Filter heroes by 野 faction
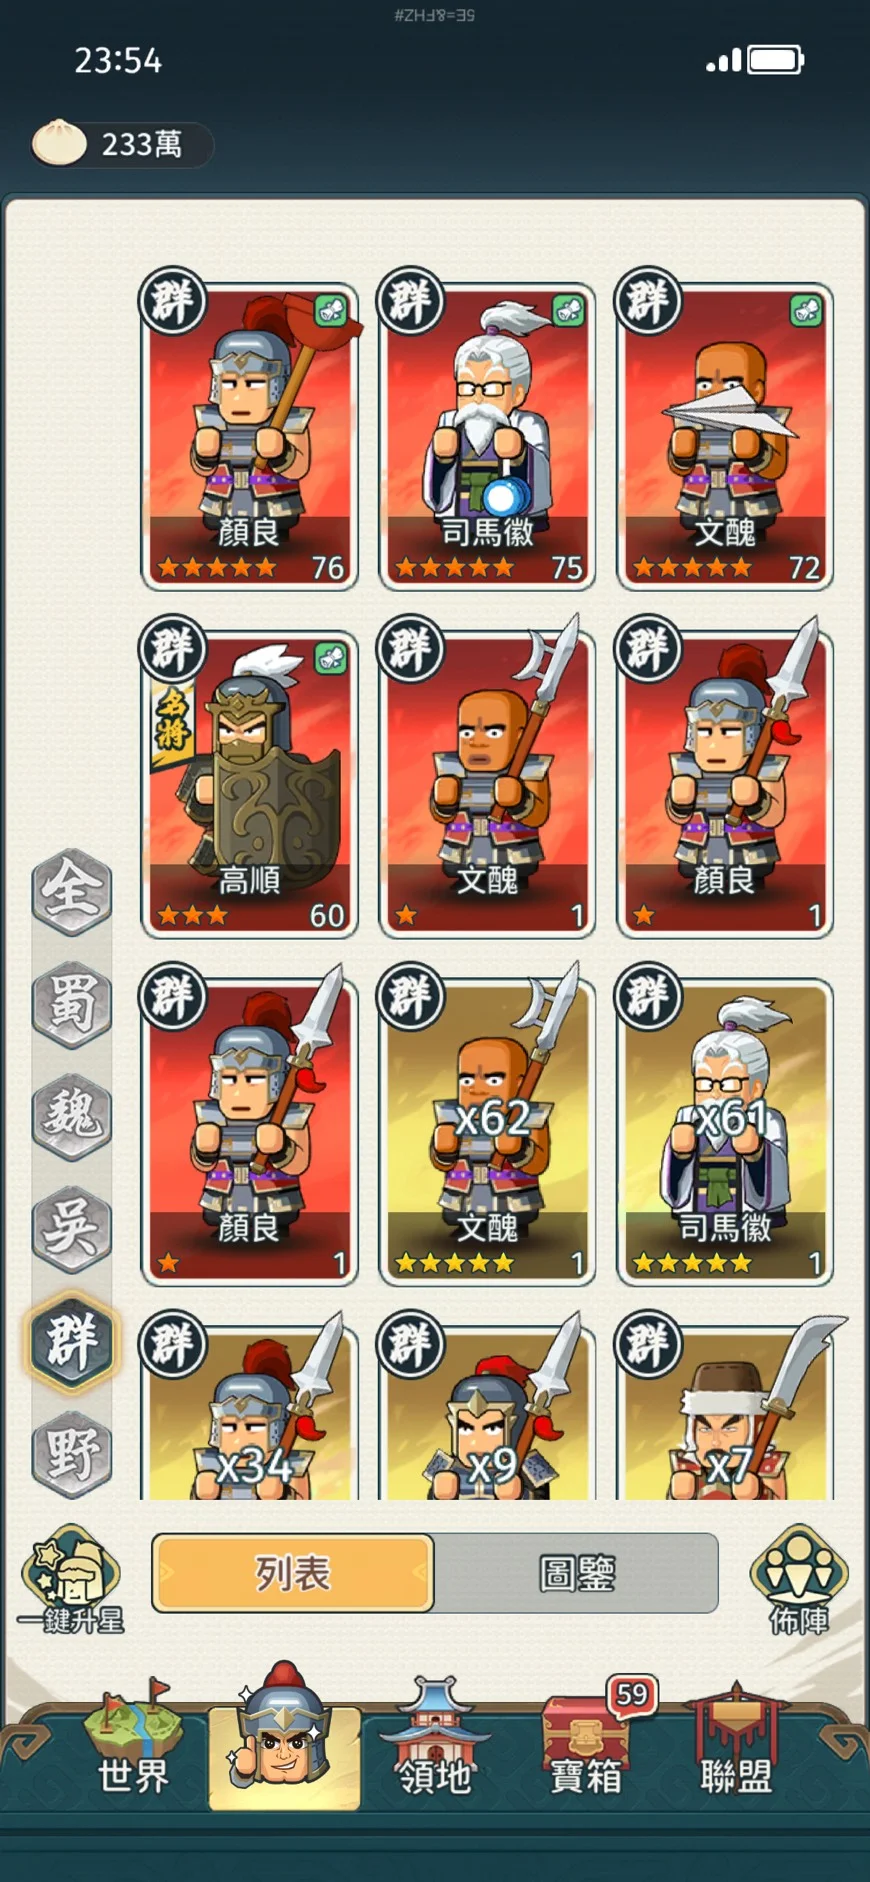Image resolution: width=870 pixels, height=1882 pixels. pos(72,1453)
